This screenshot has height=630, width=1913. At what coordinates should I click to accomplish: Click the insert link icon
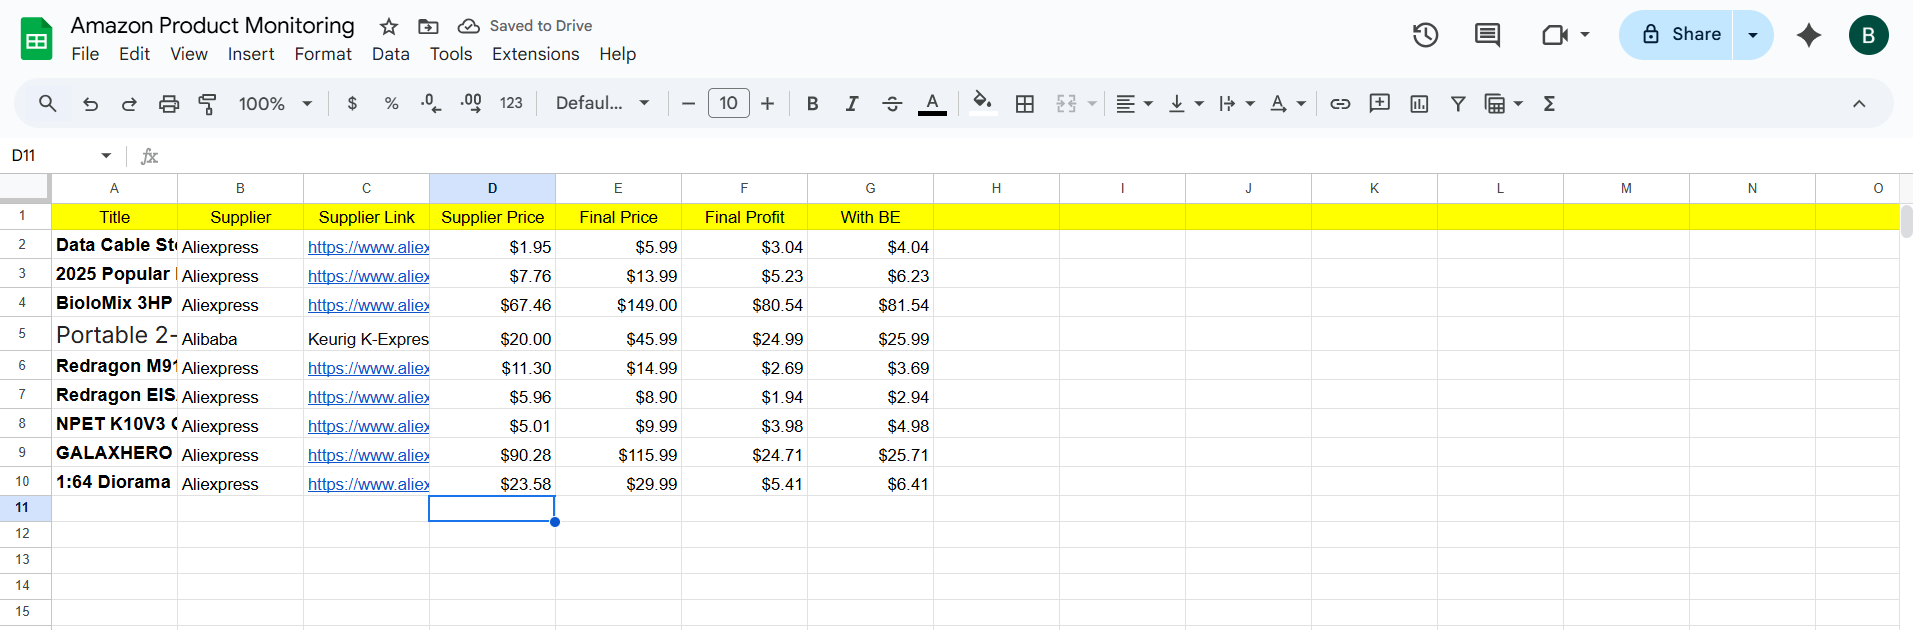click(1340, 104)
